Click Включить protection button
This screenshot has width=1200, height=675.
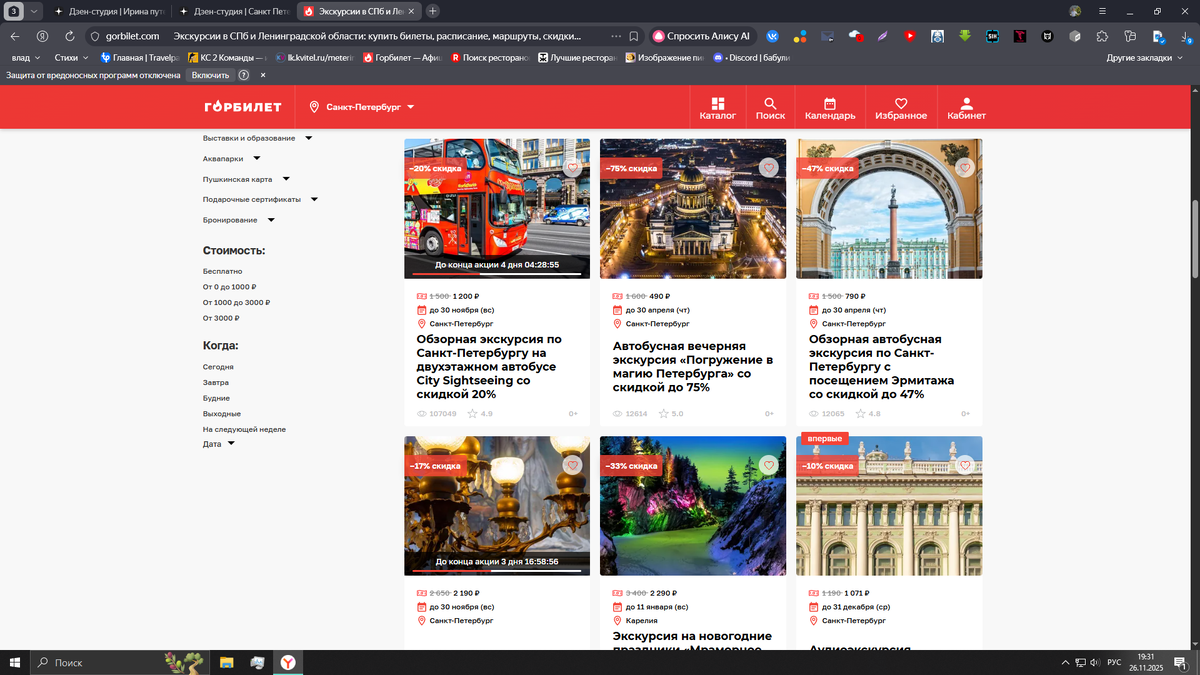click(210, 75)
